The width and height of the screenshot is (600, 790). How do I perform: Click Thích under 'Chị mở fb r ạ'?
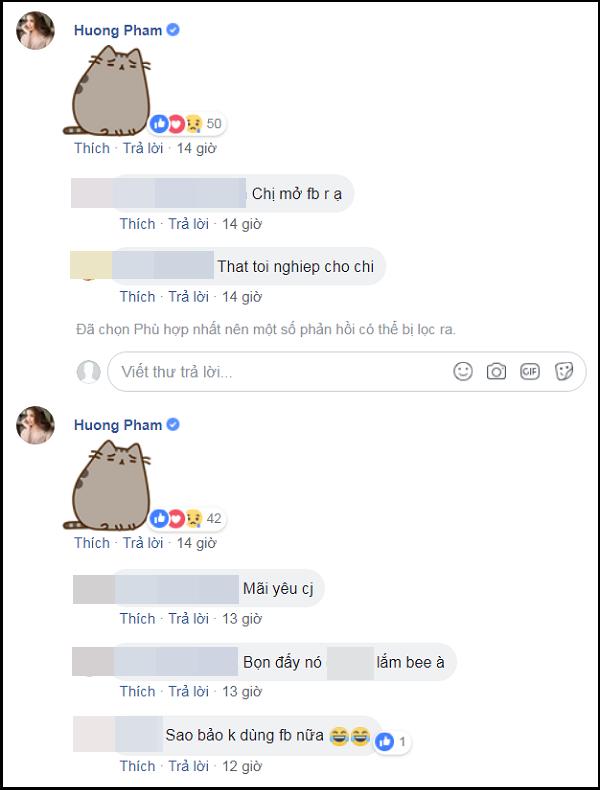pos(138,224)
